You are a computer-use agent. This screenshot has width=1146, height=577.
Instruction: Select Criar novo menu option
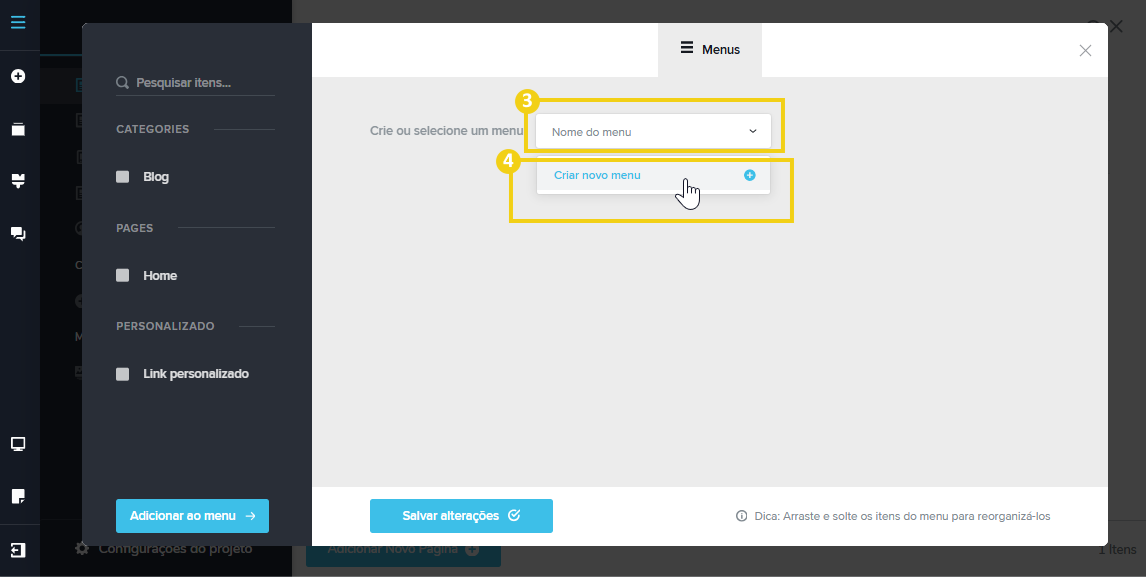click(x=653, y=176)
